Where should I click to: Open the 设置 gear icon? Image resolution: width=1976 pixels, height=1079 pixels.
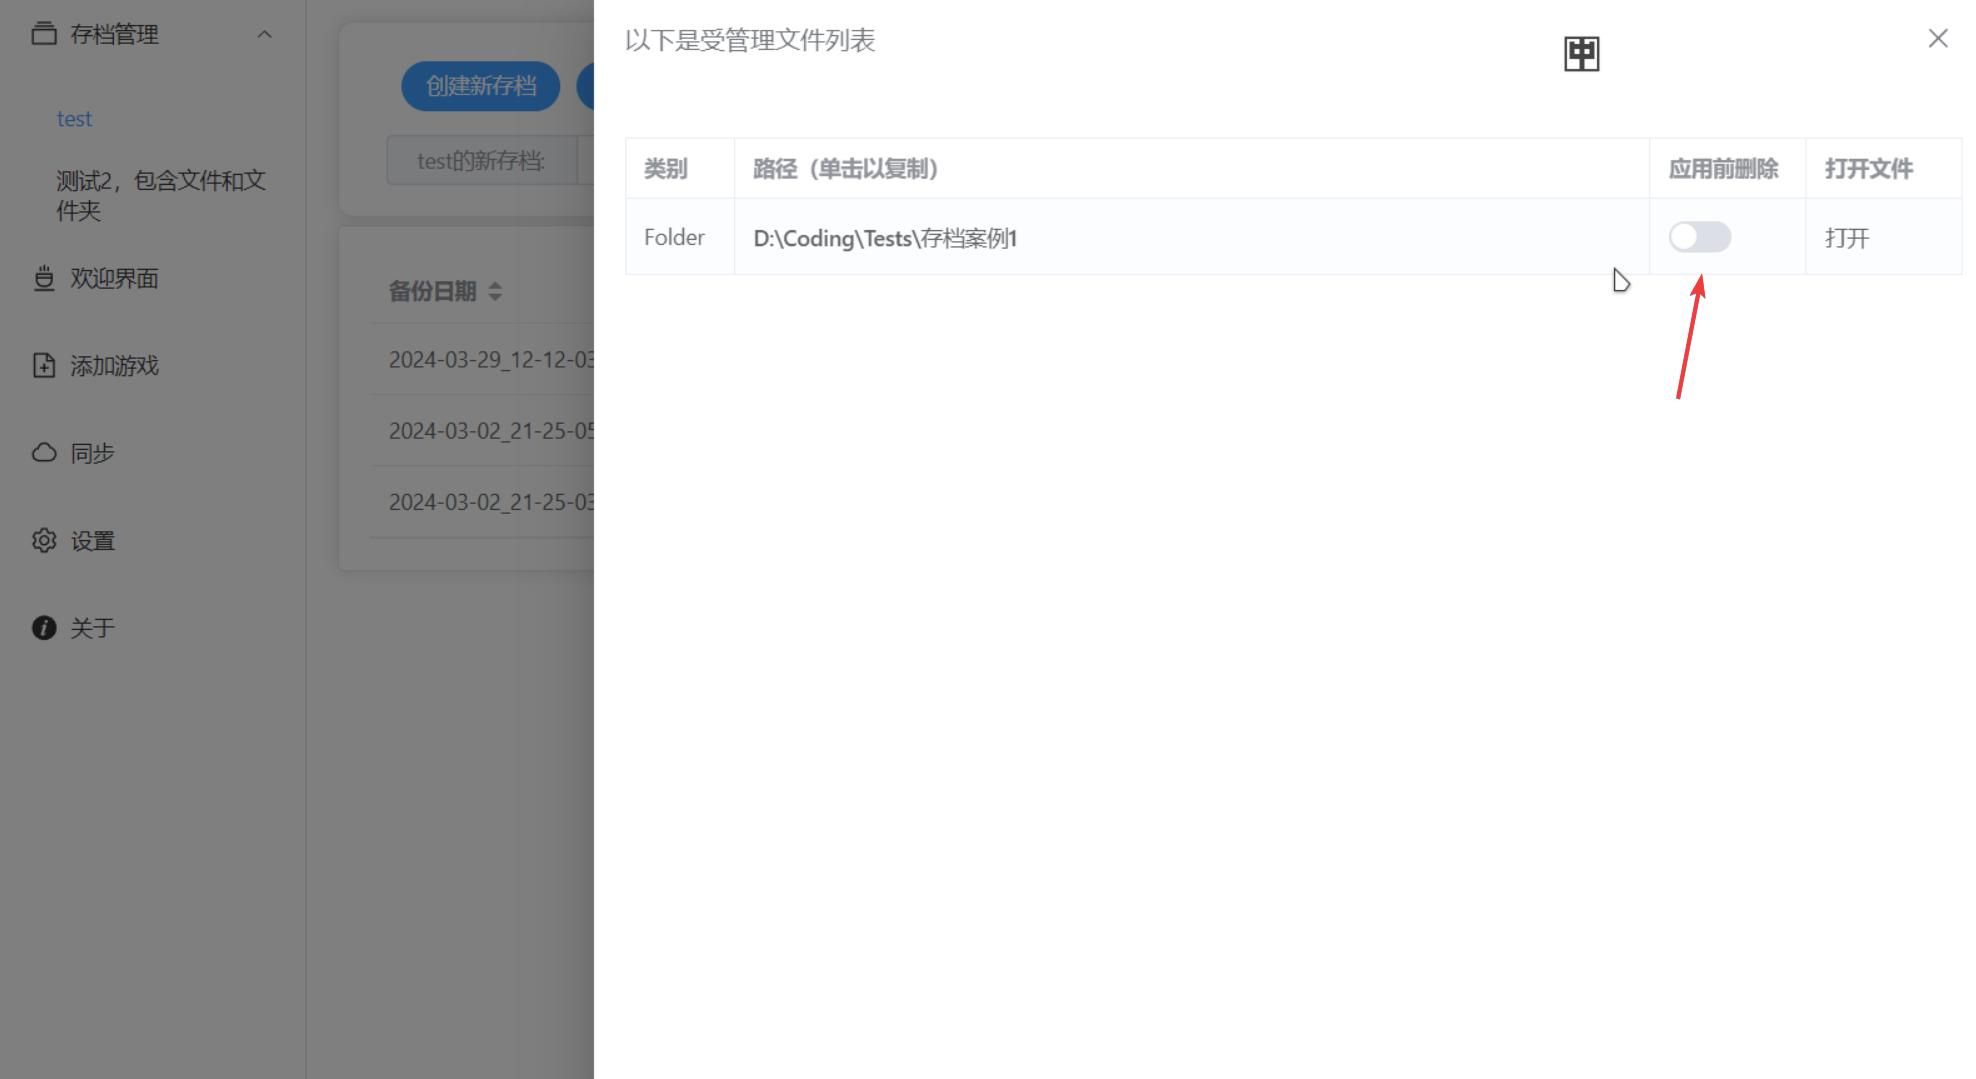[43, 539]
